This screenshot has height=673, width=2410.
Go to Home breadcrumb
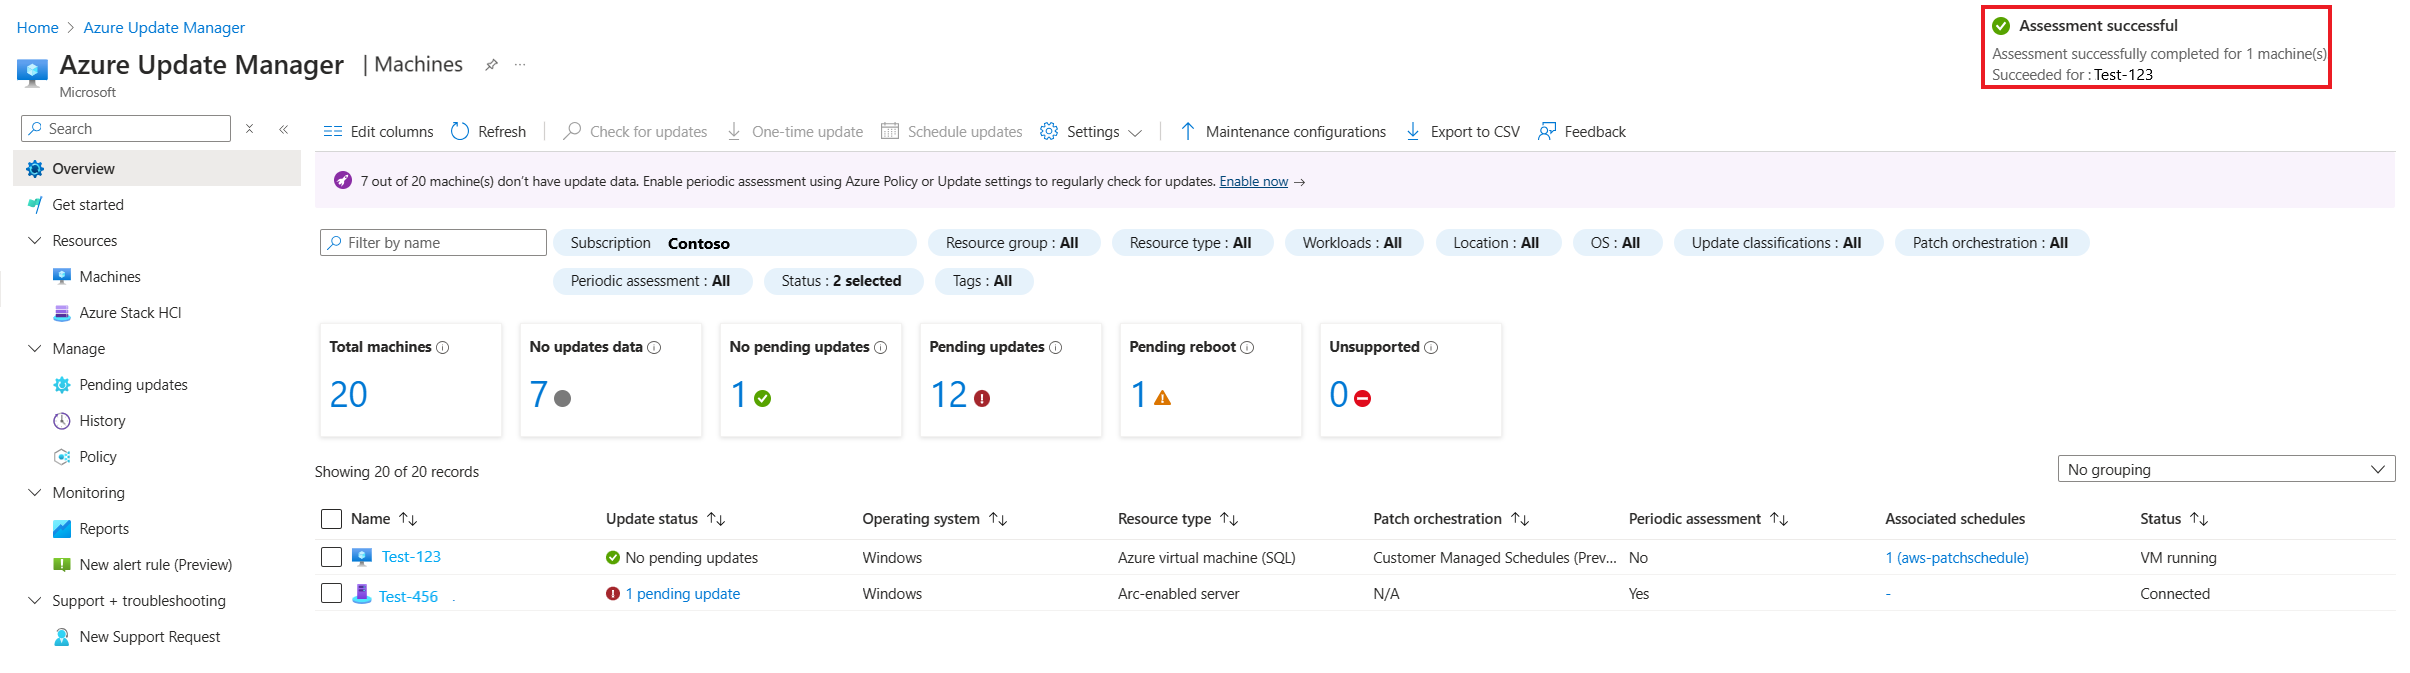pos(38,28)
